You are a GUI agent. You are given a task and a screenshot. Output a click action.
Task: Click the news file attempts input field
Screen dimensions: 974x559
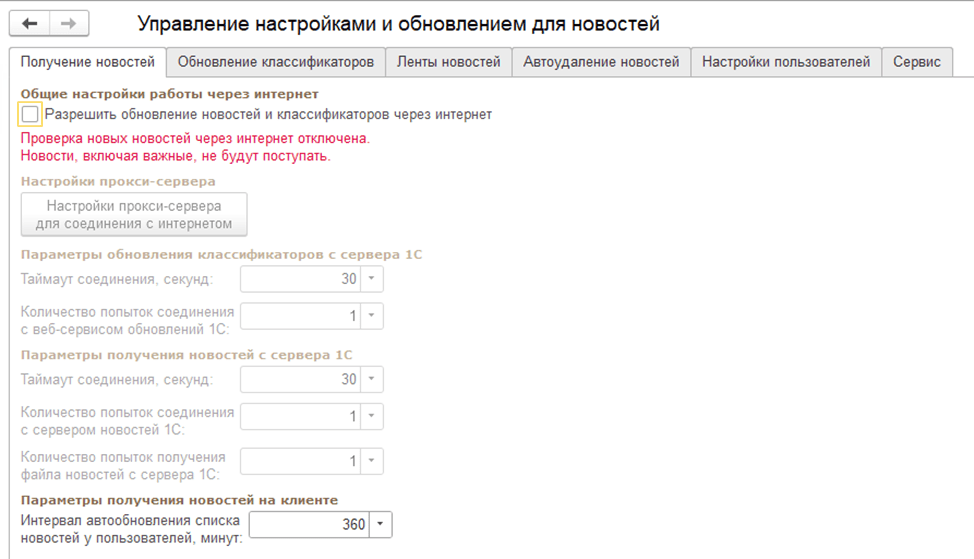[300, 462]
